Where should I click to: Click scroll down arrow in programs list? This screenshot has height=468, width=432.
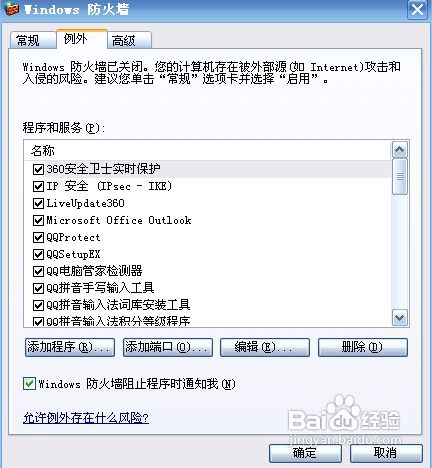coord(400,317)
